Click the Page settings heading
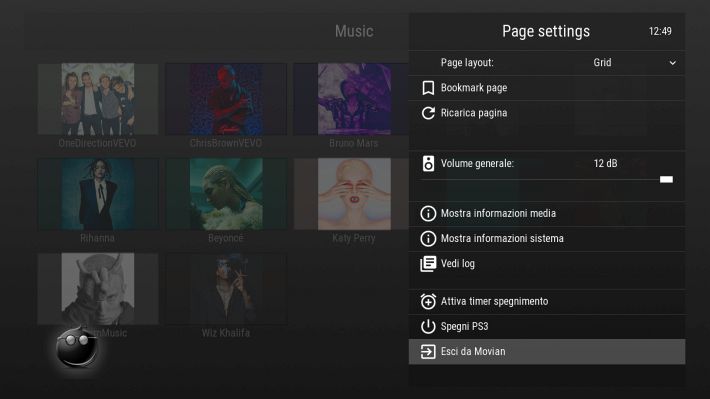This screenshot has width=710, height=399. (546, 31)
